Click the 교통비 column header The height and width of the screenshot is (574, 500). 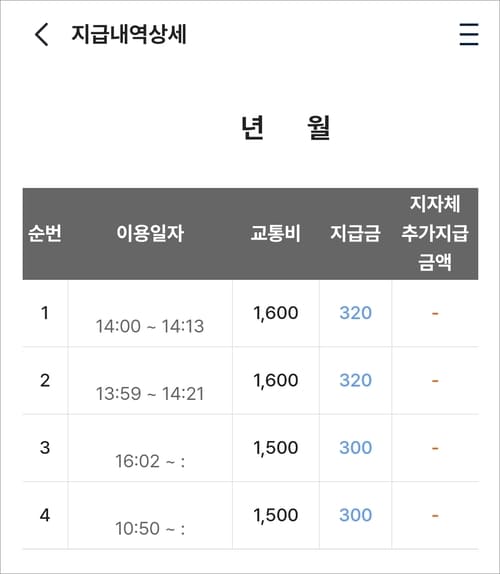[276, 233]
